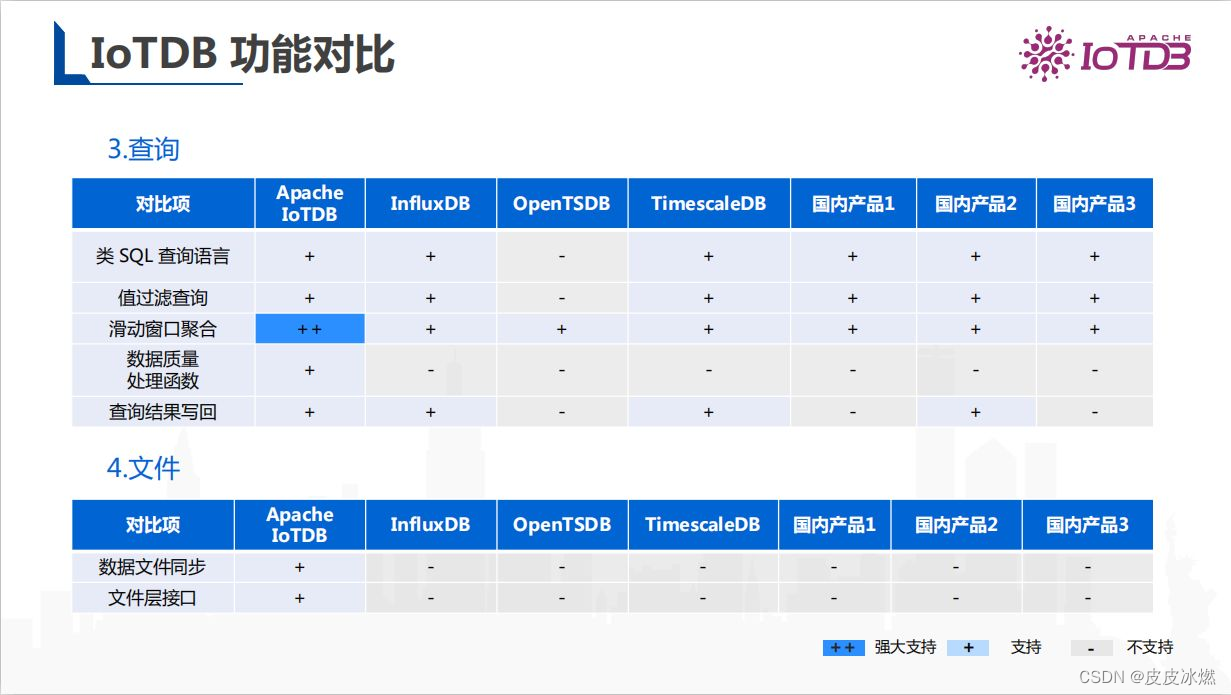Click 国内产品2 '+' cell in 查询结果写回 row
1231x695 pixels.
(976, 412)
